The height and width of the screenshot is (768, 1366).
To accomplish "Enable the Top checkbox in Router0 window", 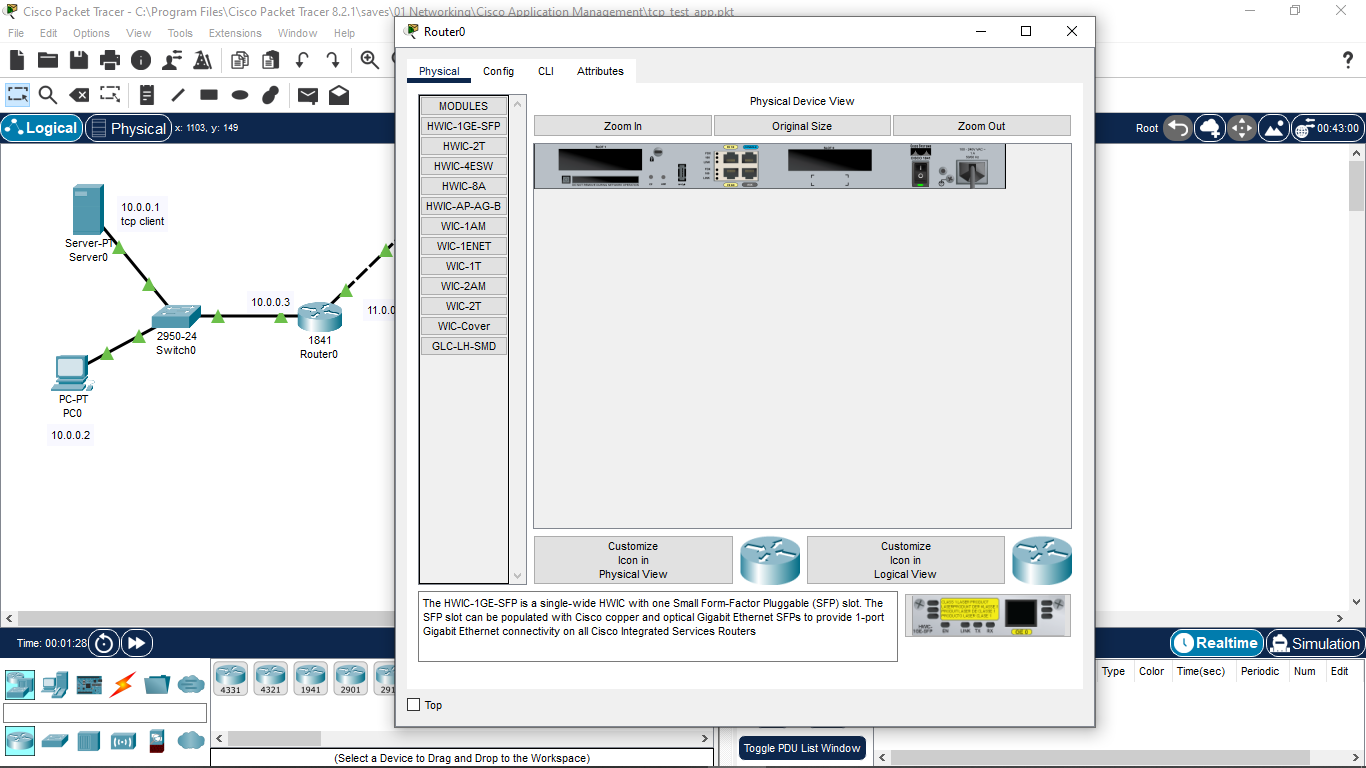I will (x=414, y=705).
